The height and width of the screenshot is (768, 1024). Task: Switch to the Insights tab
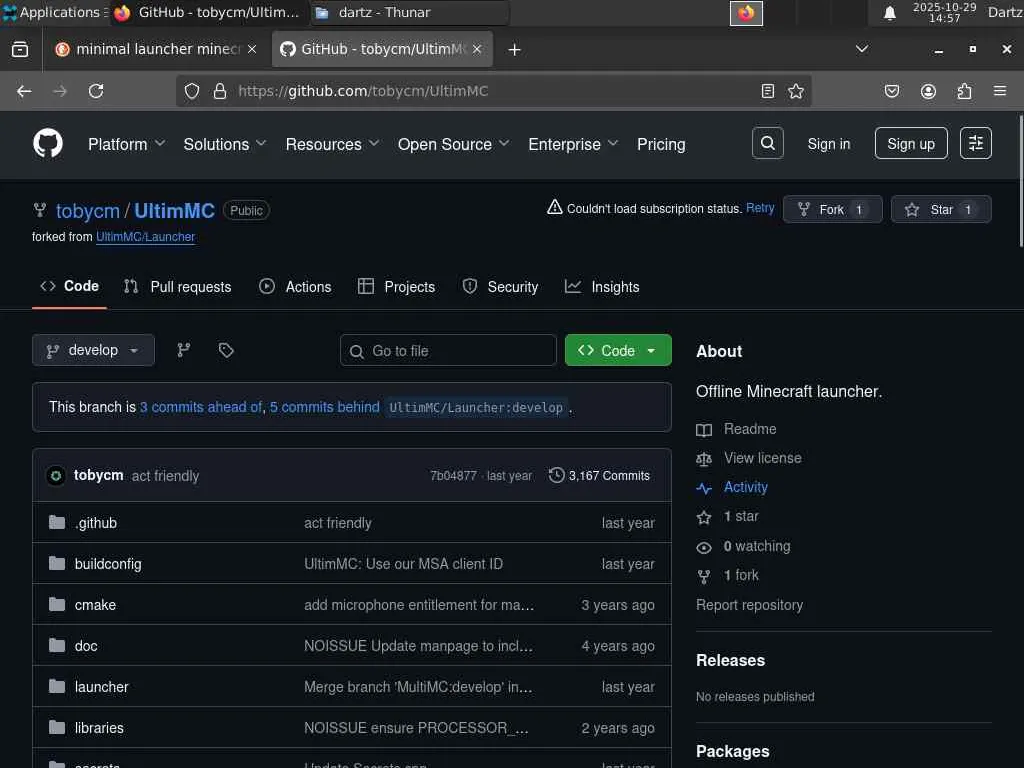602,287
